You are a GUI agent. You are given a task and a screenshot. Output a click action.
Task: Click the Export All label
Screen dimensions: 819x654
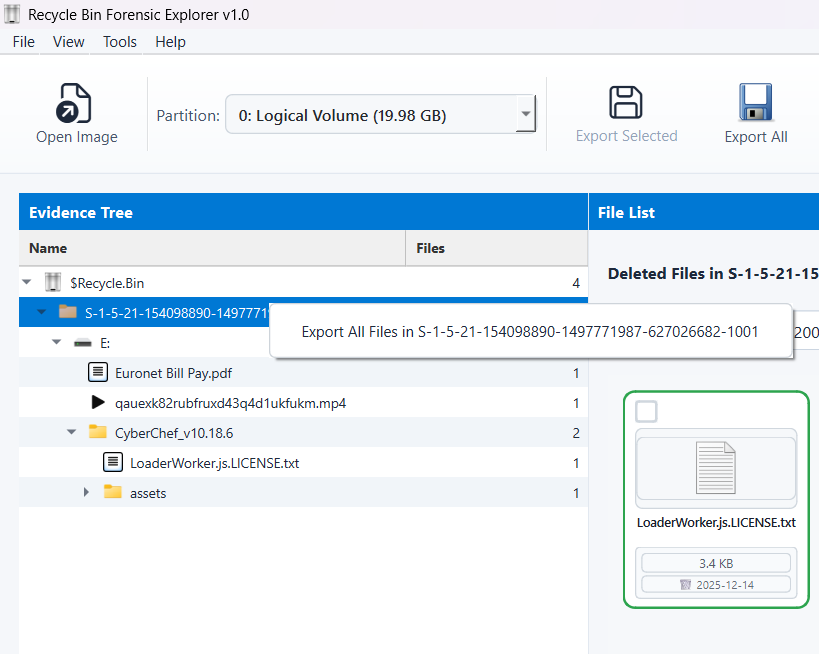pos(755,137)
